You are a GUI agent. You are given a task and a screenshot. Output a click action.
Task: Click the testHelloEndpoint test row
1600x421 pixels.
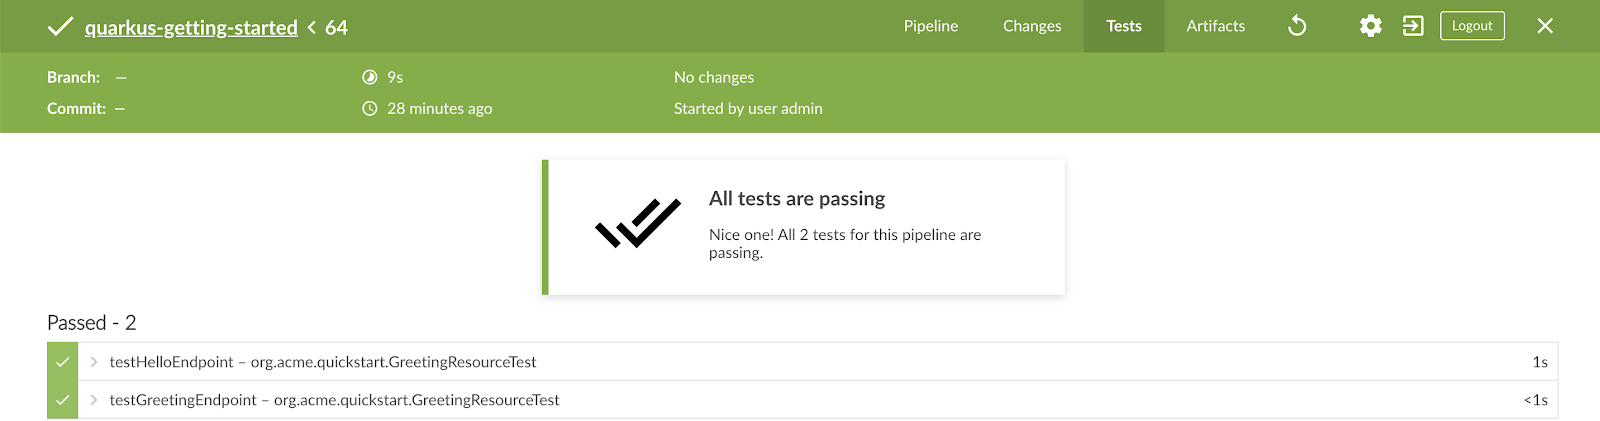802,362
